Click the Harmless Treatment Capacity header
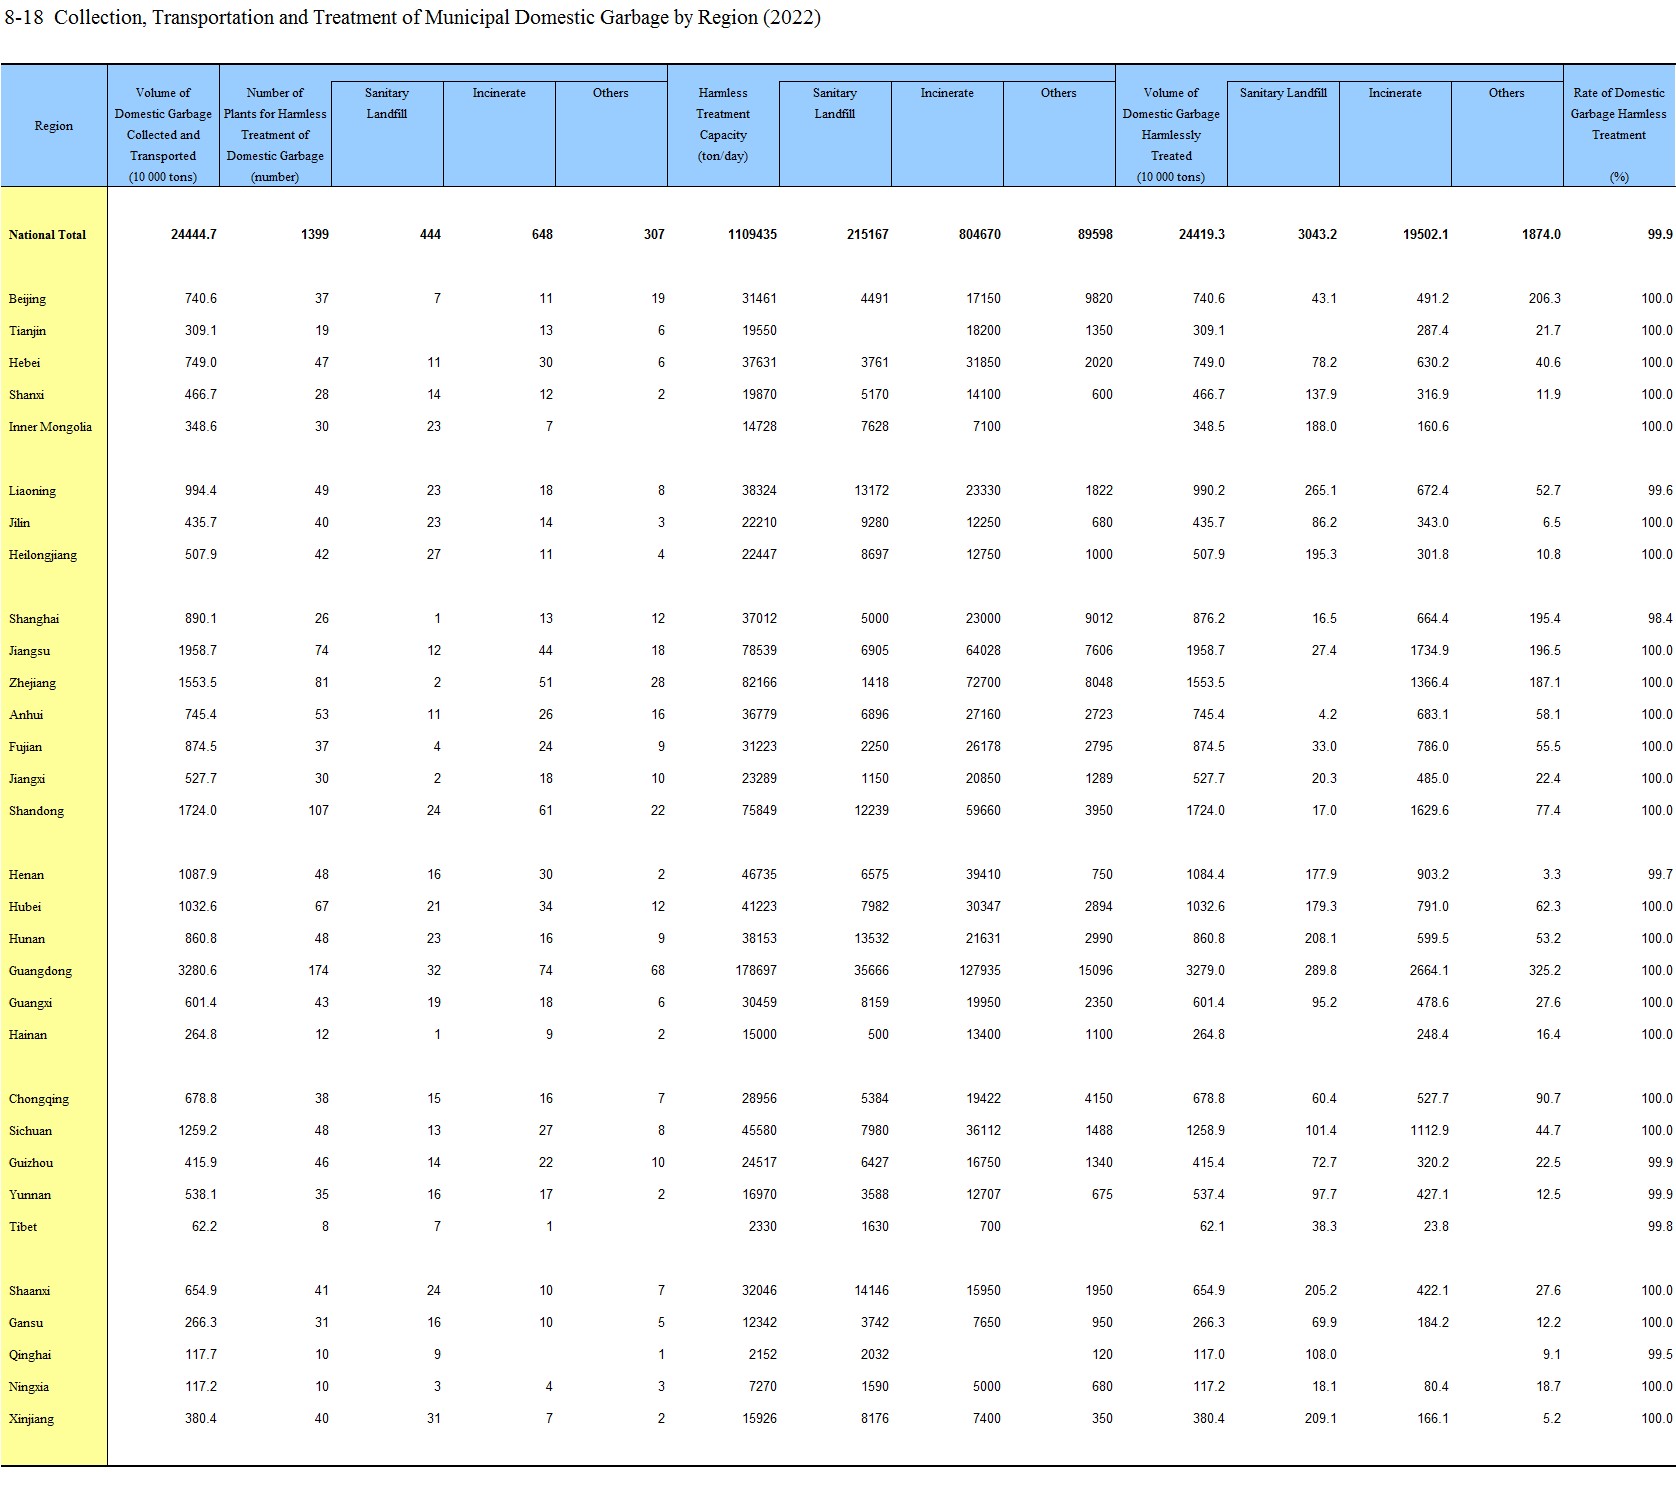This screenshot has width=1676, height=1499. tap(723, 124)
